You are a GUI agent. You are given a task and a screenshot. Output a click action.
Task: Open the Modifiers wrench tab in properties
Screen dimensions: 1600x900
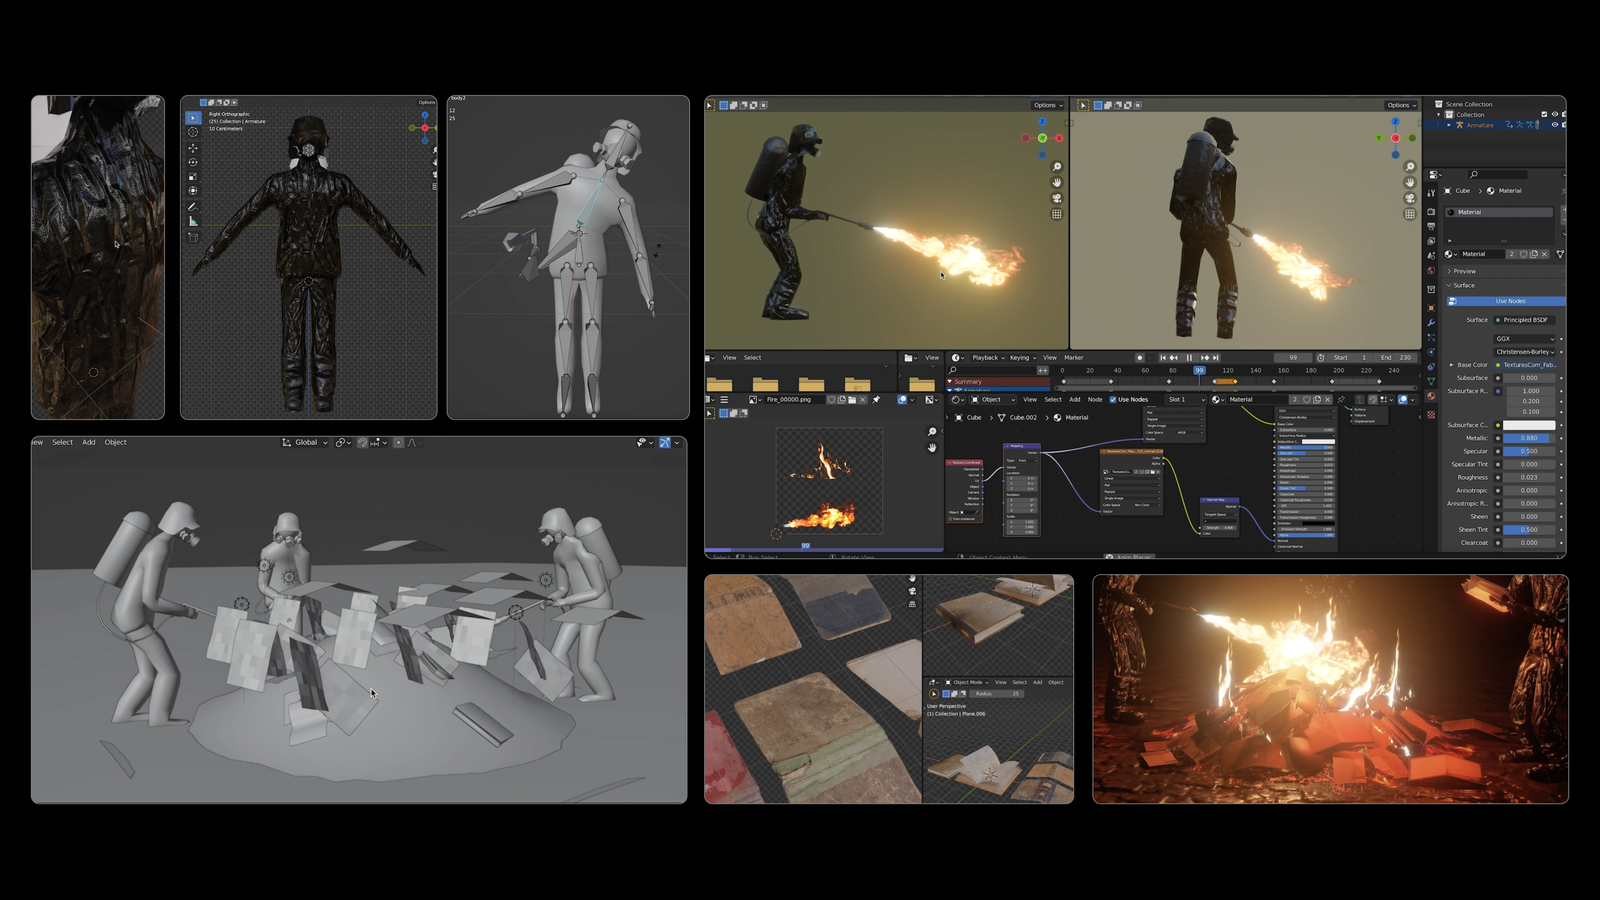click(x=1431, y=323)
